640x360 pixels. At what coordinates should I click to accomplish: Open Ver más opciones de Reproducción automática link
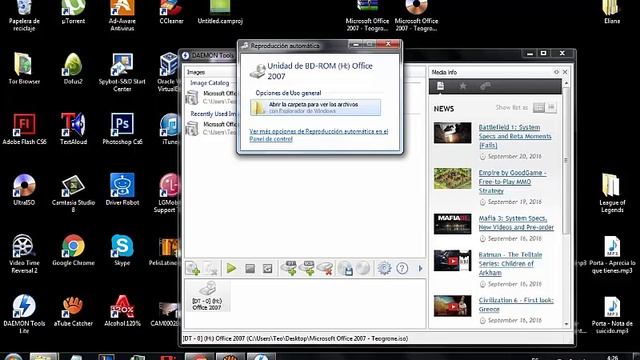(318, 135)
